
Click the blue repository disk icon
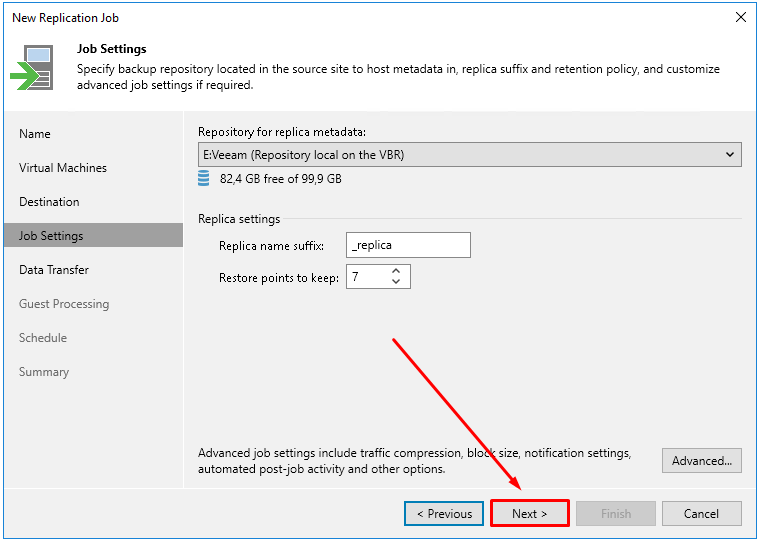coord(204,178)
